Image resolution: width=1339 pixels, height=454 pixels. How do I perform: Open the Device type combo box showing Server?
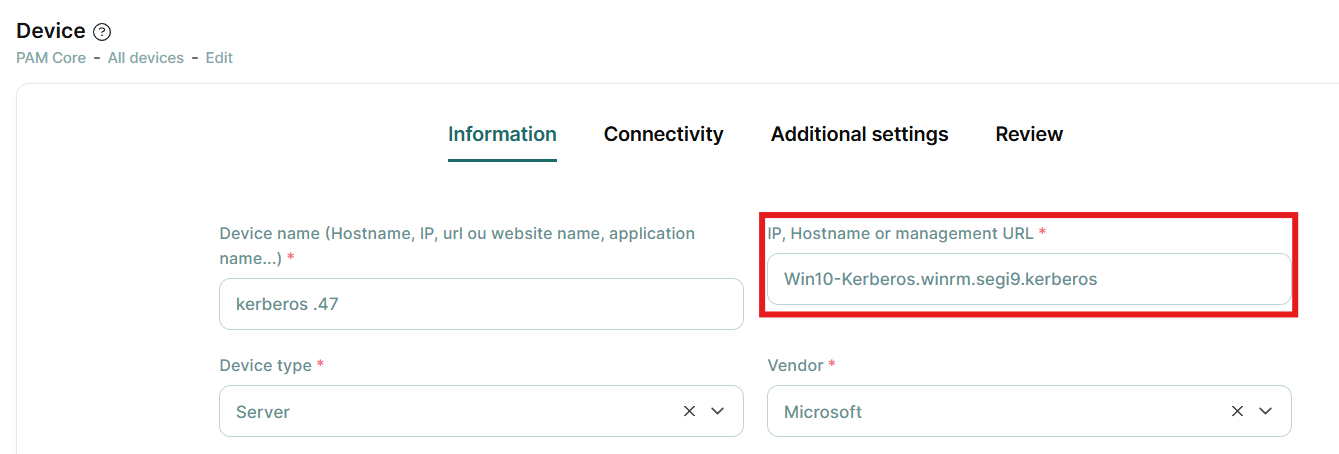(450, 411)
